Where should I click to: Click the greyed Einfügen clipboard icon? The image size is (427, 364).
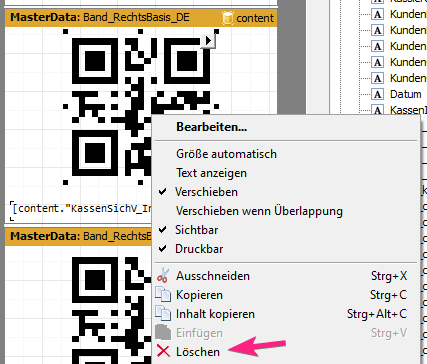pos(163,333)
